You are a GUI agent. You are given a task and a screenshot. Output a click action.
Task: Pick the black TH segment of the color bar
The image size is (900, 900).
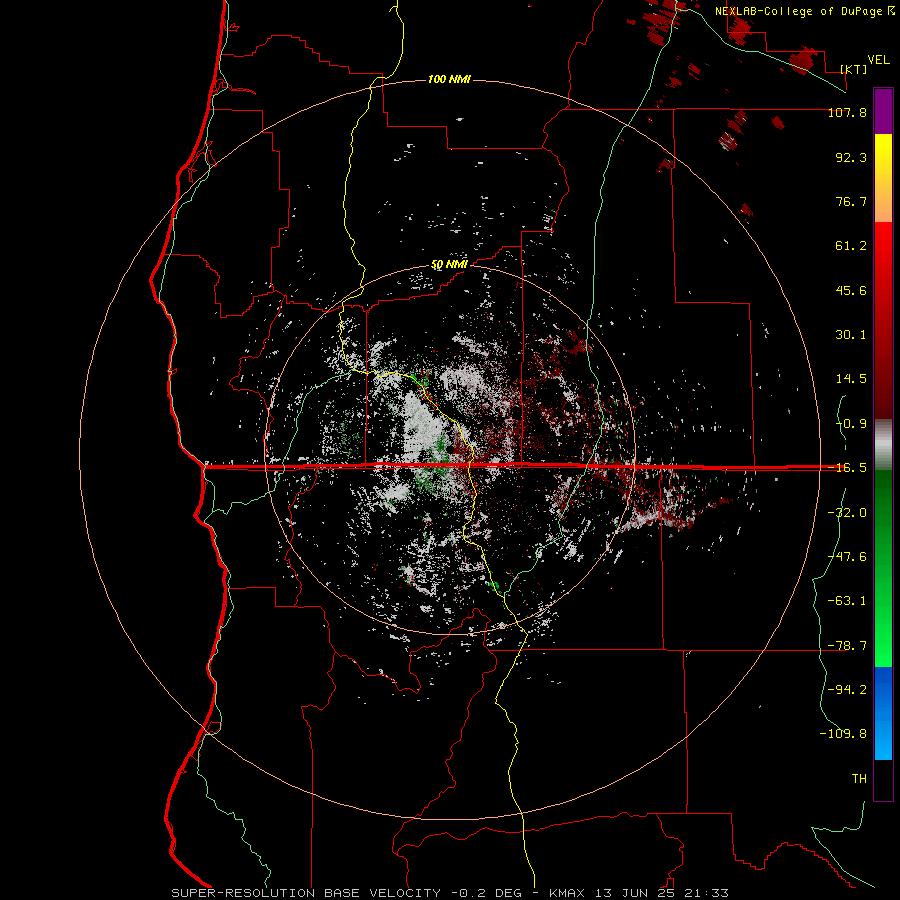pos(883,780)
